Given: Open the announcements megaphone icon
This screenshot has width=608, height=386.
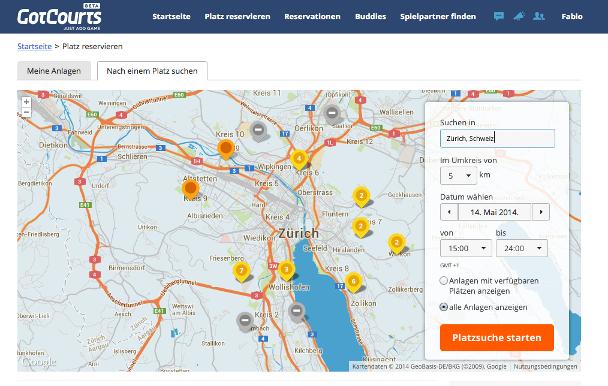Looking at the screenshot, I should click(519, 16).
